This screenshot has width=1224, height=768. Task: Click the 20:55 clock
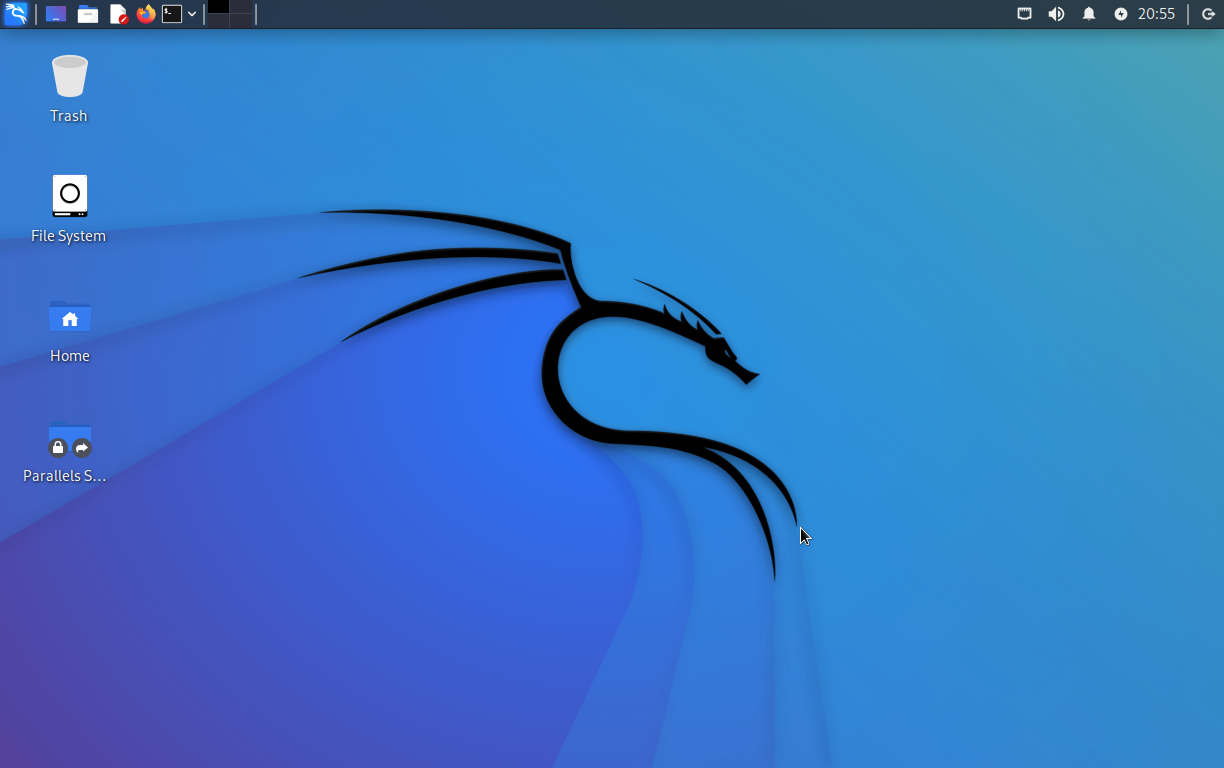click(1157, 14)
